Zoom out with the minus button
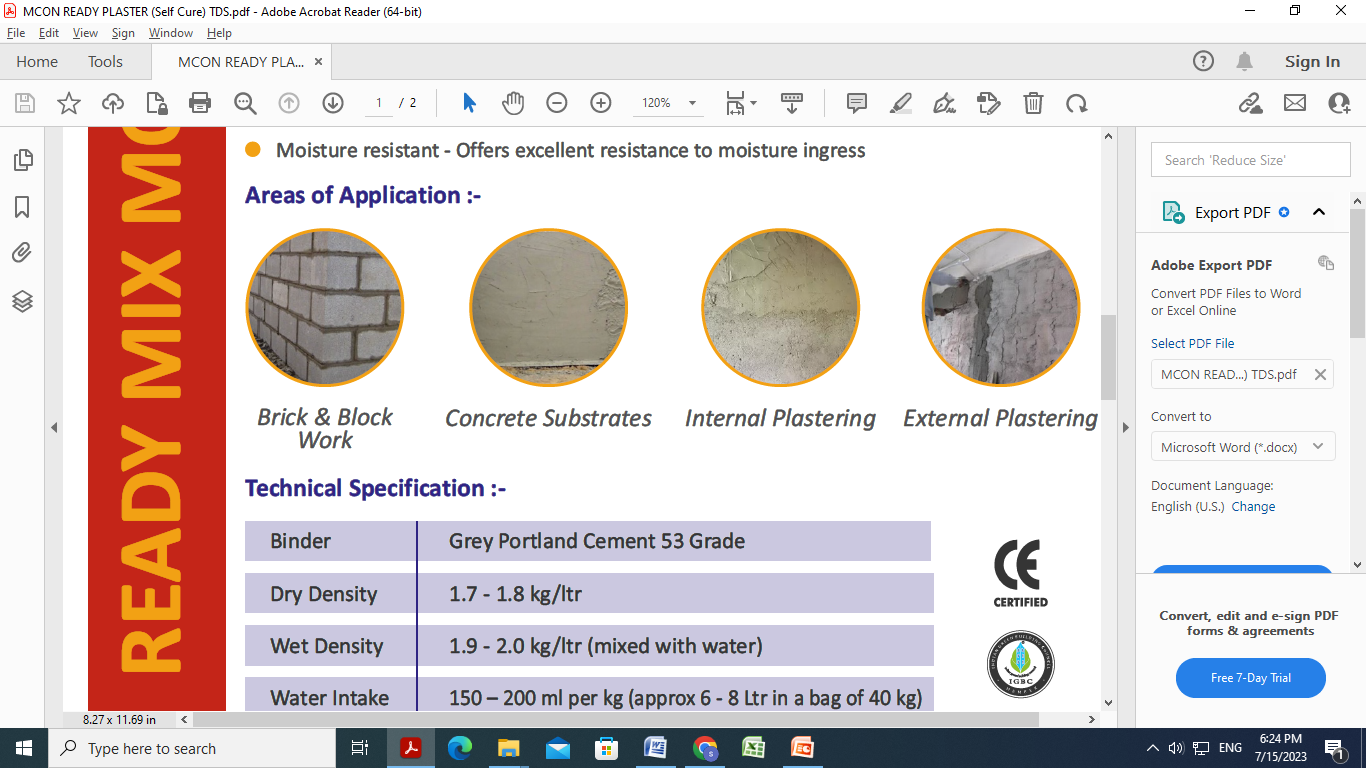 pos(557,103)
